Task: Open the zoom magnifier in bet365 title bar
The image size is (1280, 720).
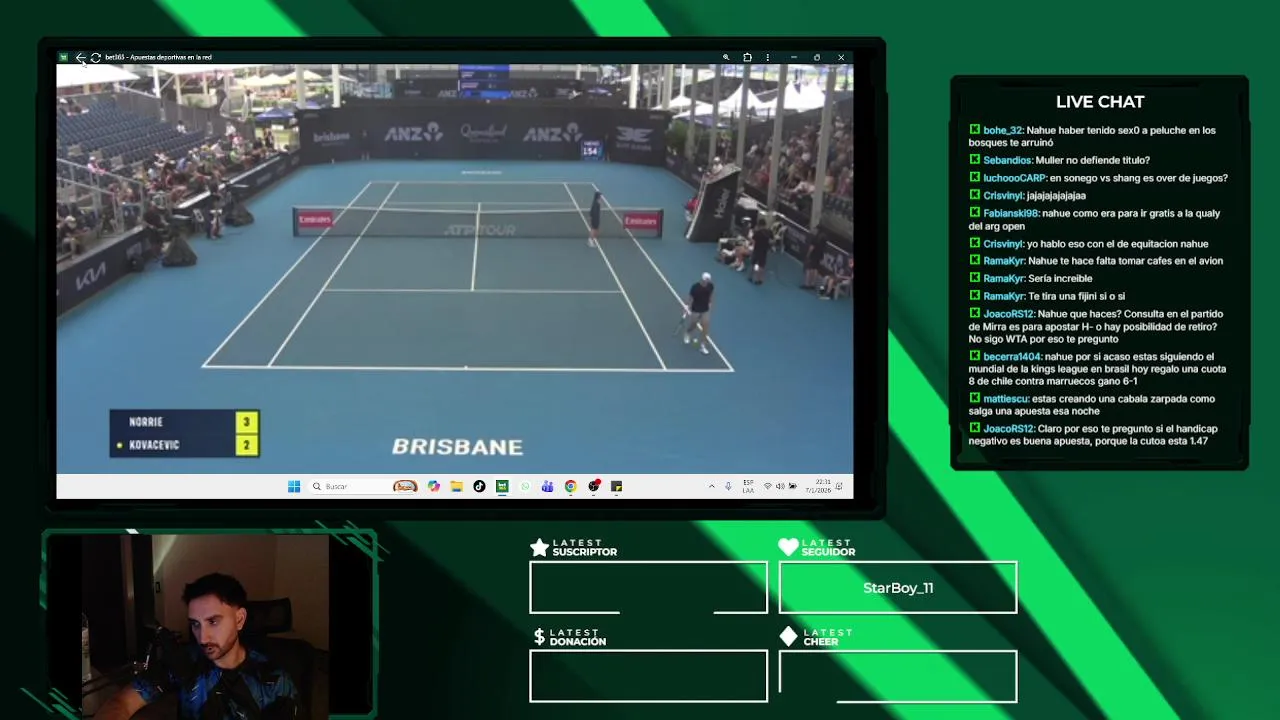Action: (x=726, y=57)
